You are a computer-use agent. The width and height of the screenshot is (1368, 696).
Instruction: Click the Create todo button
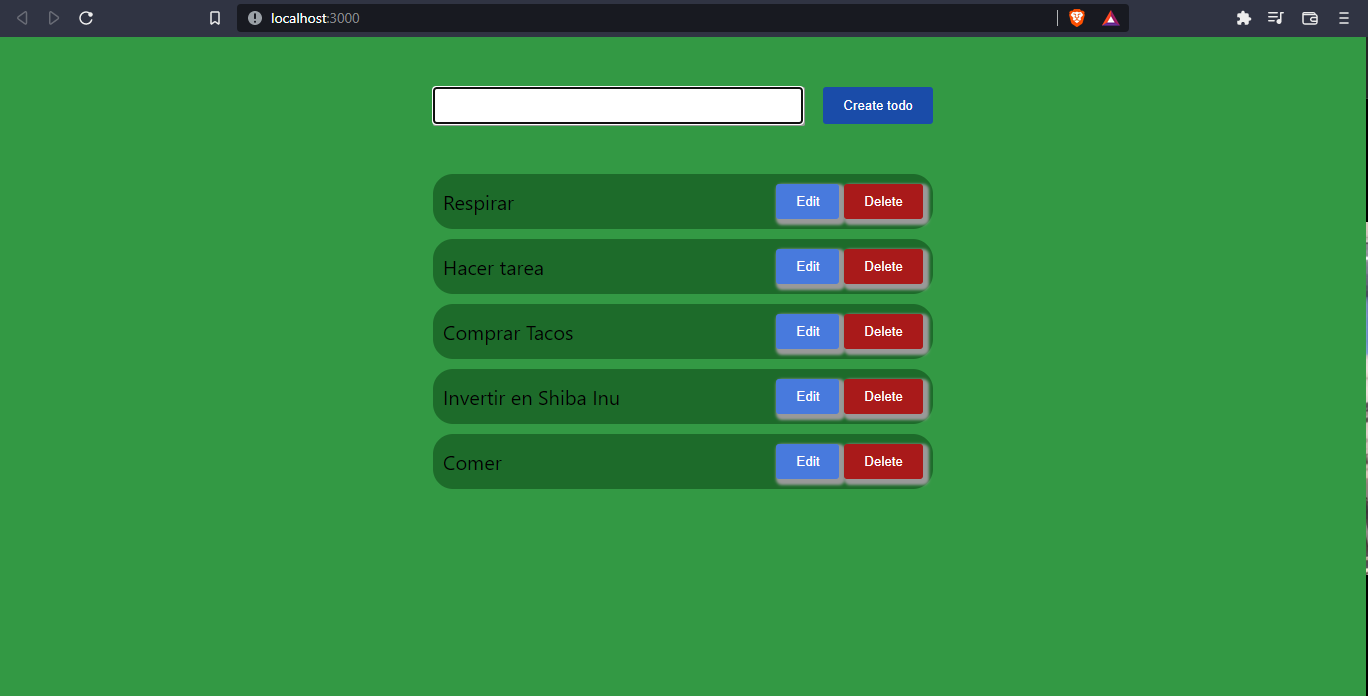[877, 105]
